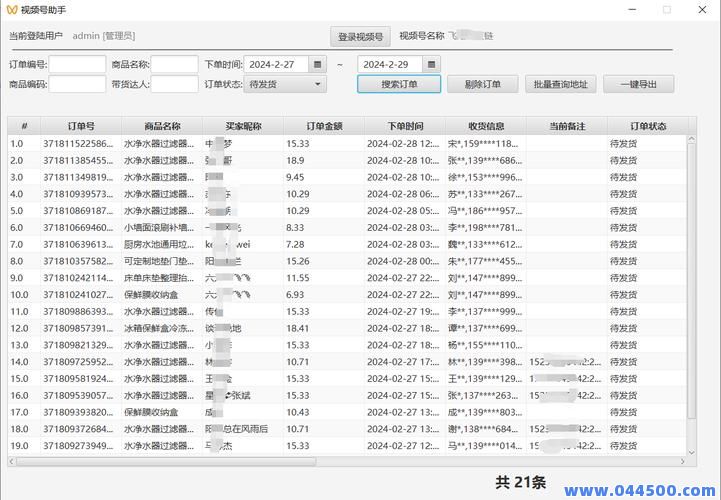Click amount cell 11.55

click(298, 278)
